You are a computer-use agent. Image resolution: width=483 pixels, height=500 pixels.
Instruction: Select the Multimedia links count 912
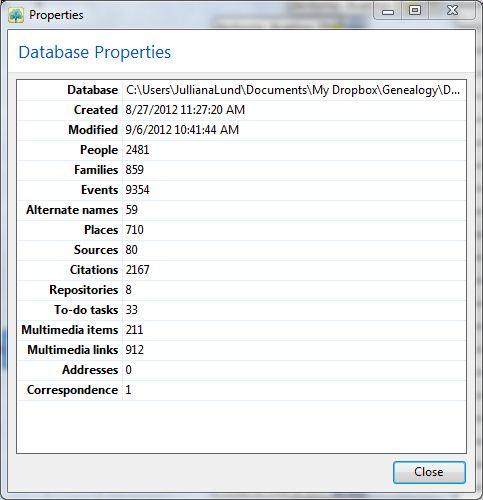tap(135, 350)
